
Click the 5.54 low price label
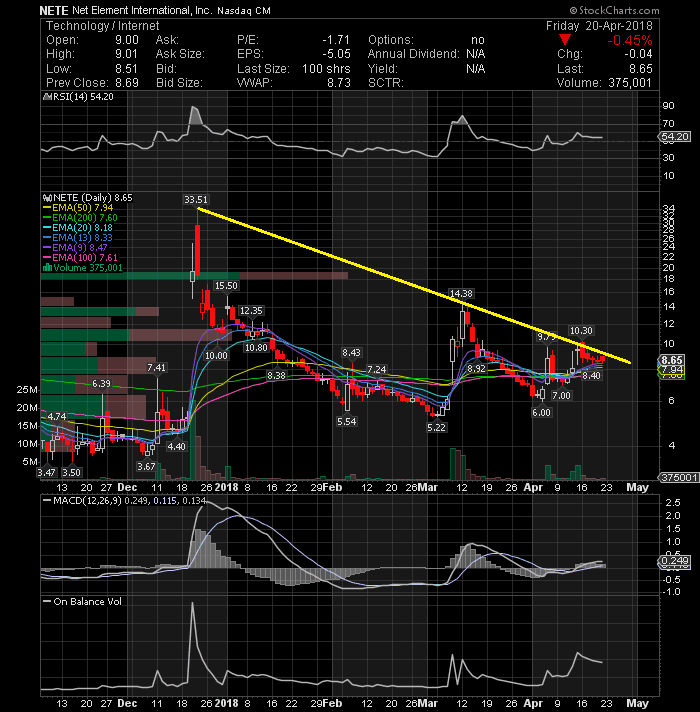pyautogui.click(x=346, y=421)
